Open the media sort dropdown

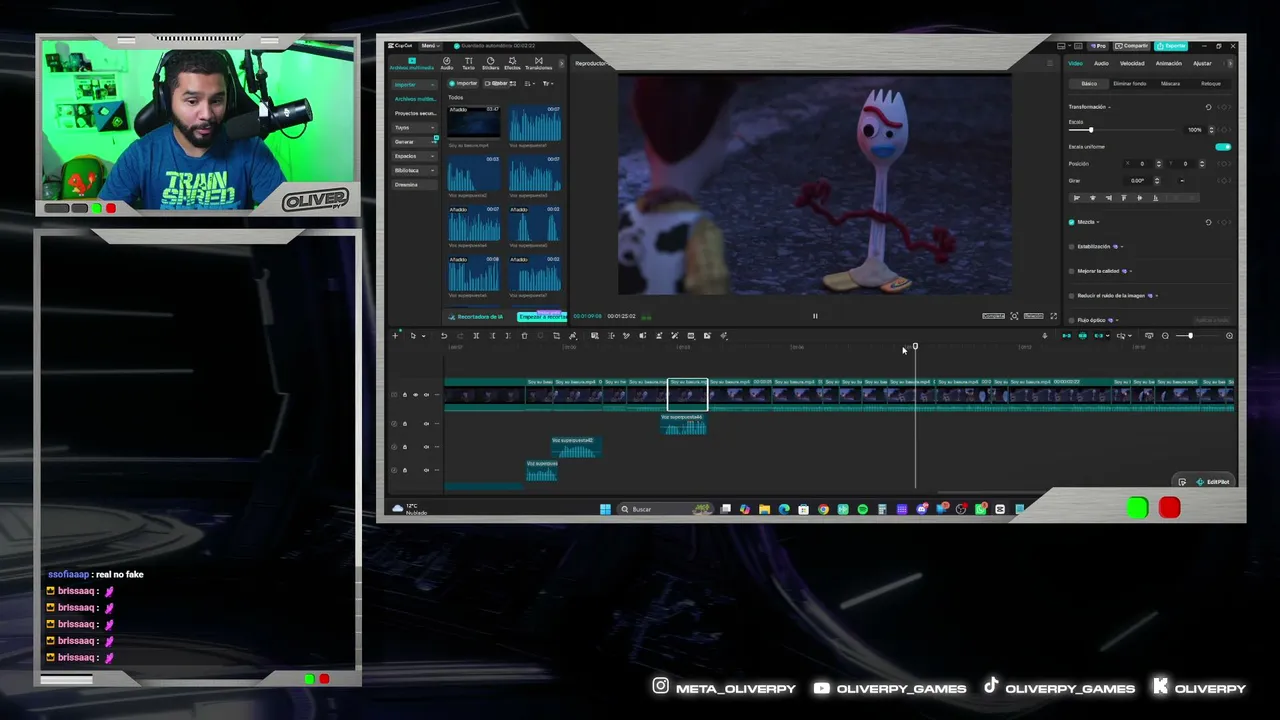click(x=531, y=83)
